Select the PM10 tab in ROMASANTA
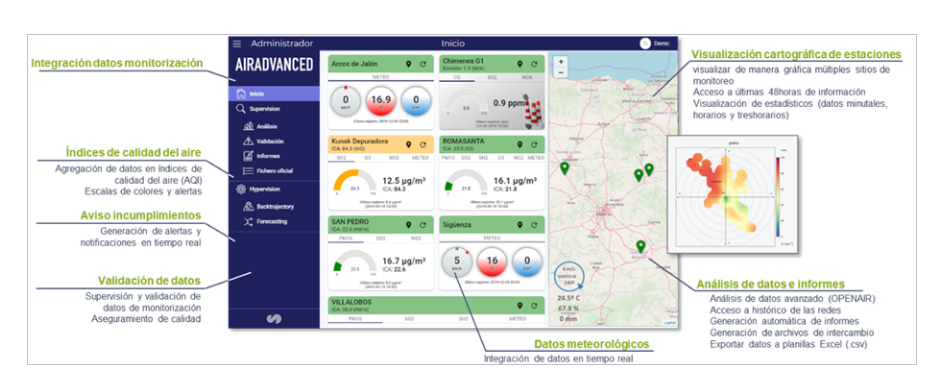This screenshot has height=379, width=943. 449,158
